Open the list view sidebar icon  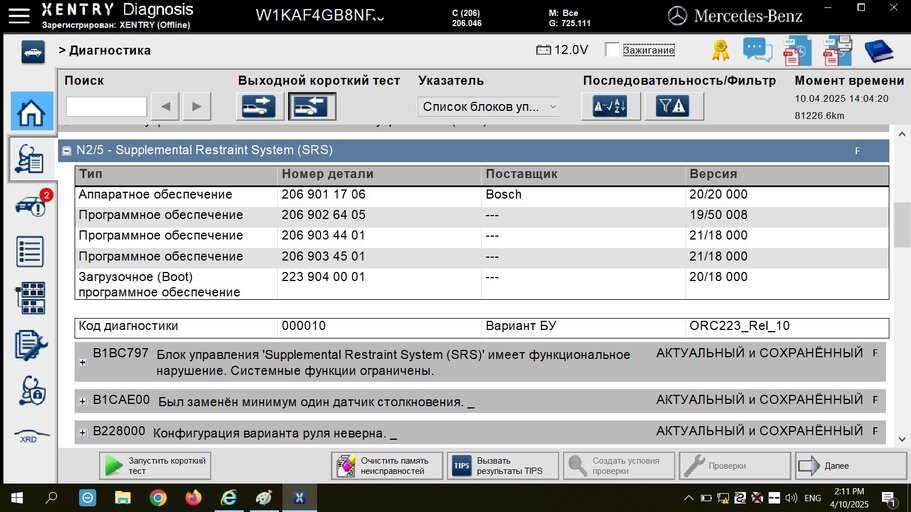pyautogui.click(x=30, y=252)
